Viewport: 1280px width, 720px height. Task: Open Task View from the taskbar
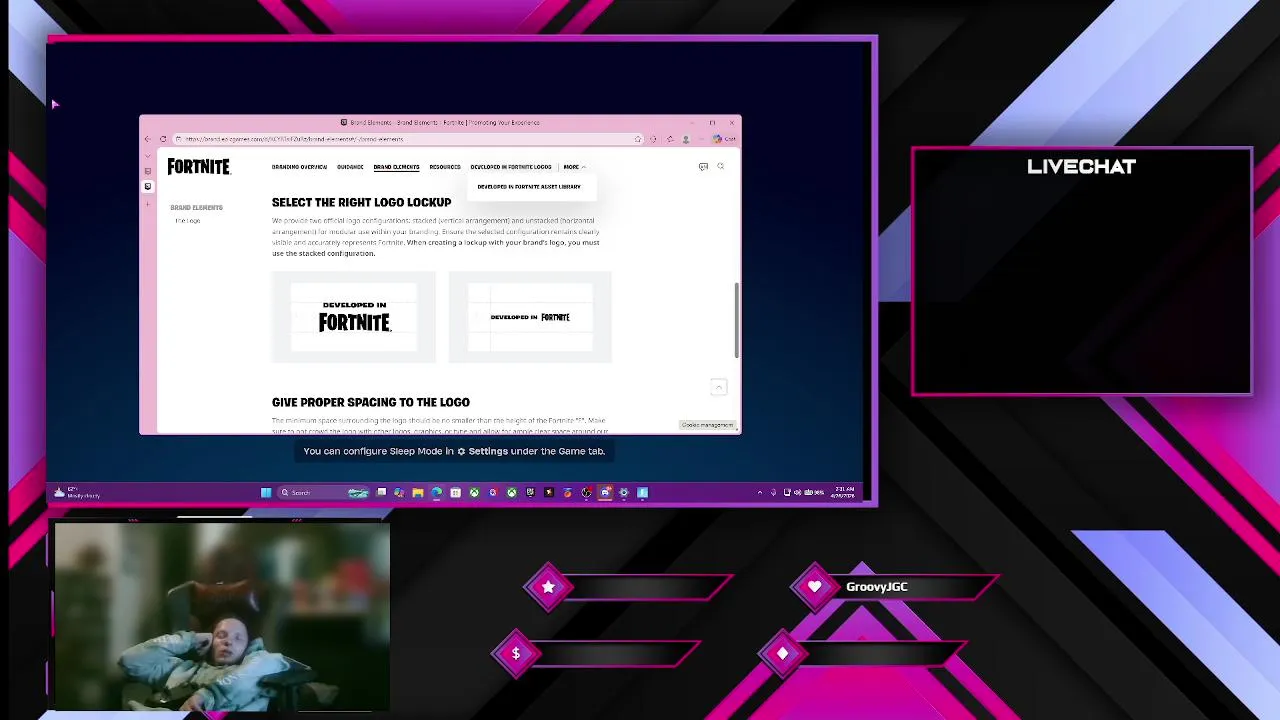(381, 492)
